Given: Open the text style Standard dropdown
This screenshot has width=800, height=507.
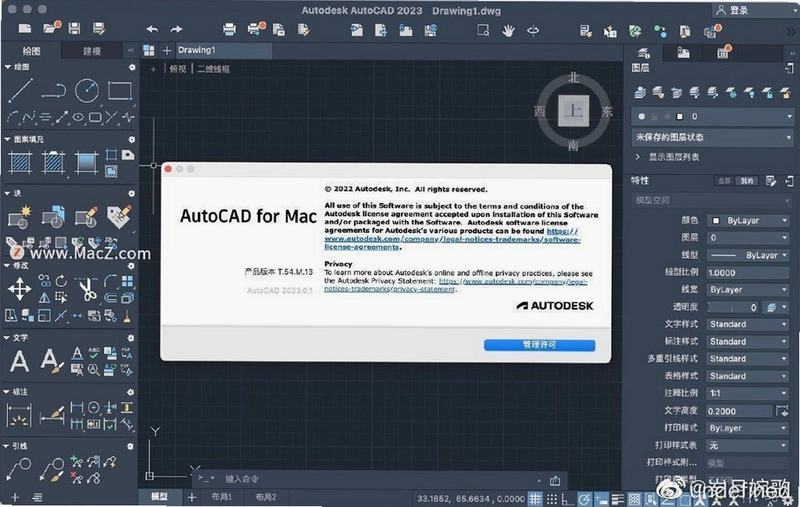Looking at the screenshot, I should [x=748, y=324].
